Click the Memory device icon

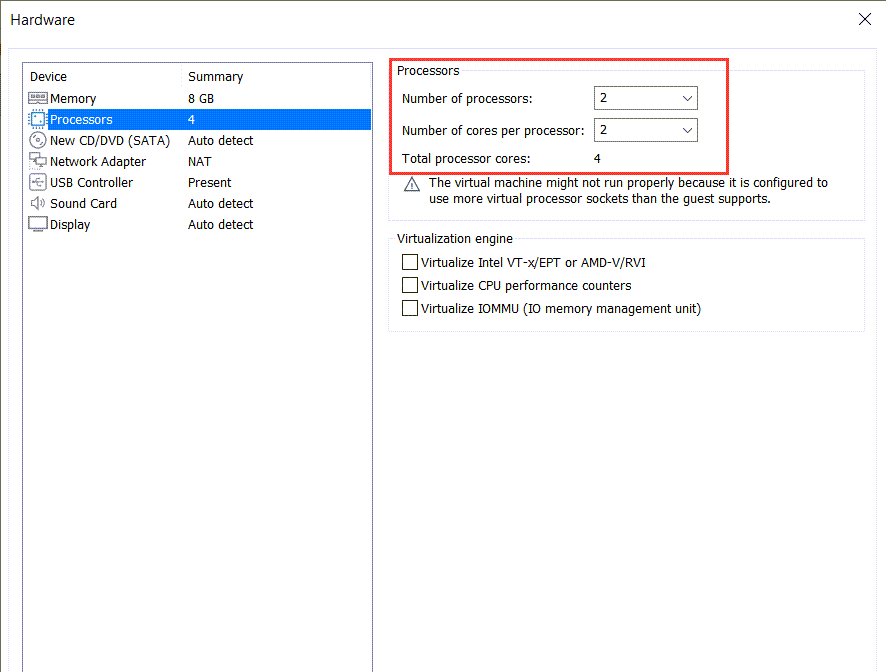tap(38, 99)
